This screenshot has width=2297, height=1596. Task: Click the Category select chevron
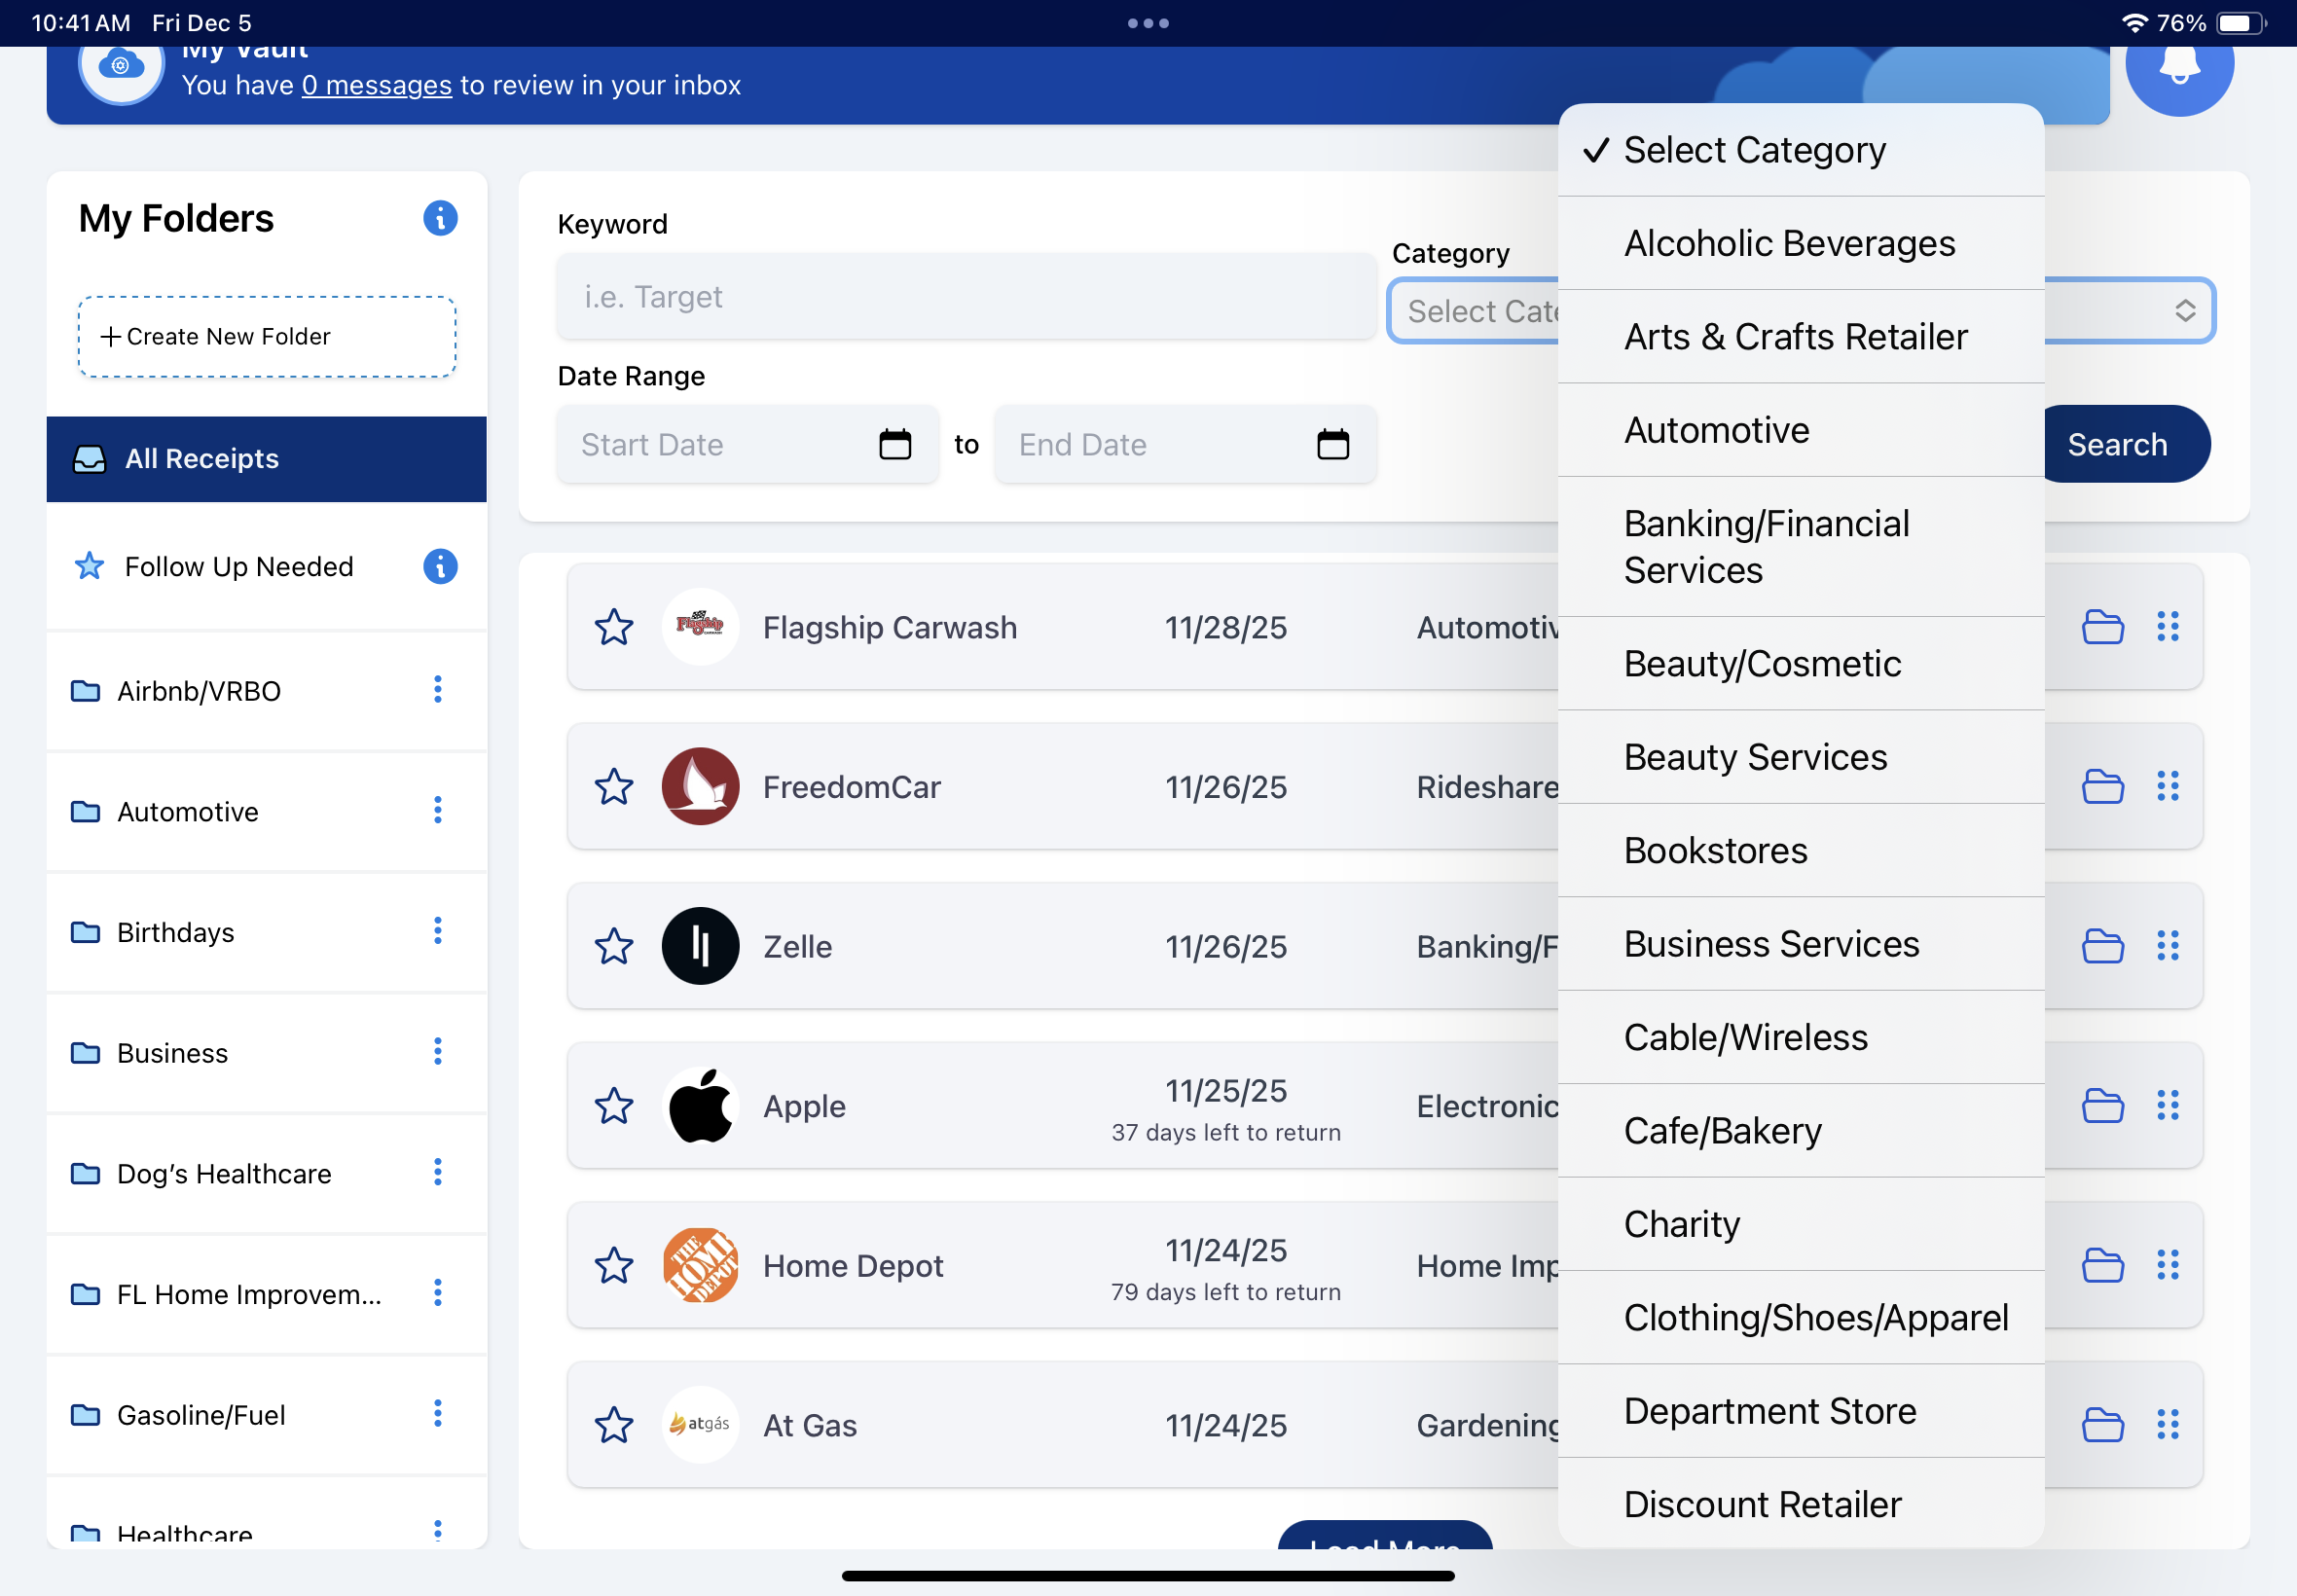pyautogui.click(x=2185, y=311)
